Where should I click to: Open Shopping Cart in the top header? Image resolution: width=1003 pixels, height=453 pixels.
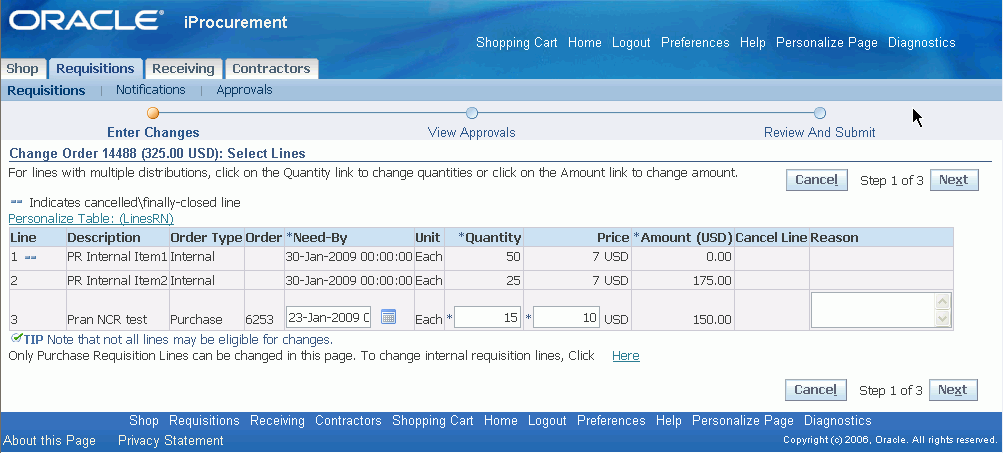pyautogui.click(x=517, y=42)
